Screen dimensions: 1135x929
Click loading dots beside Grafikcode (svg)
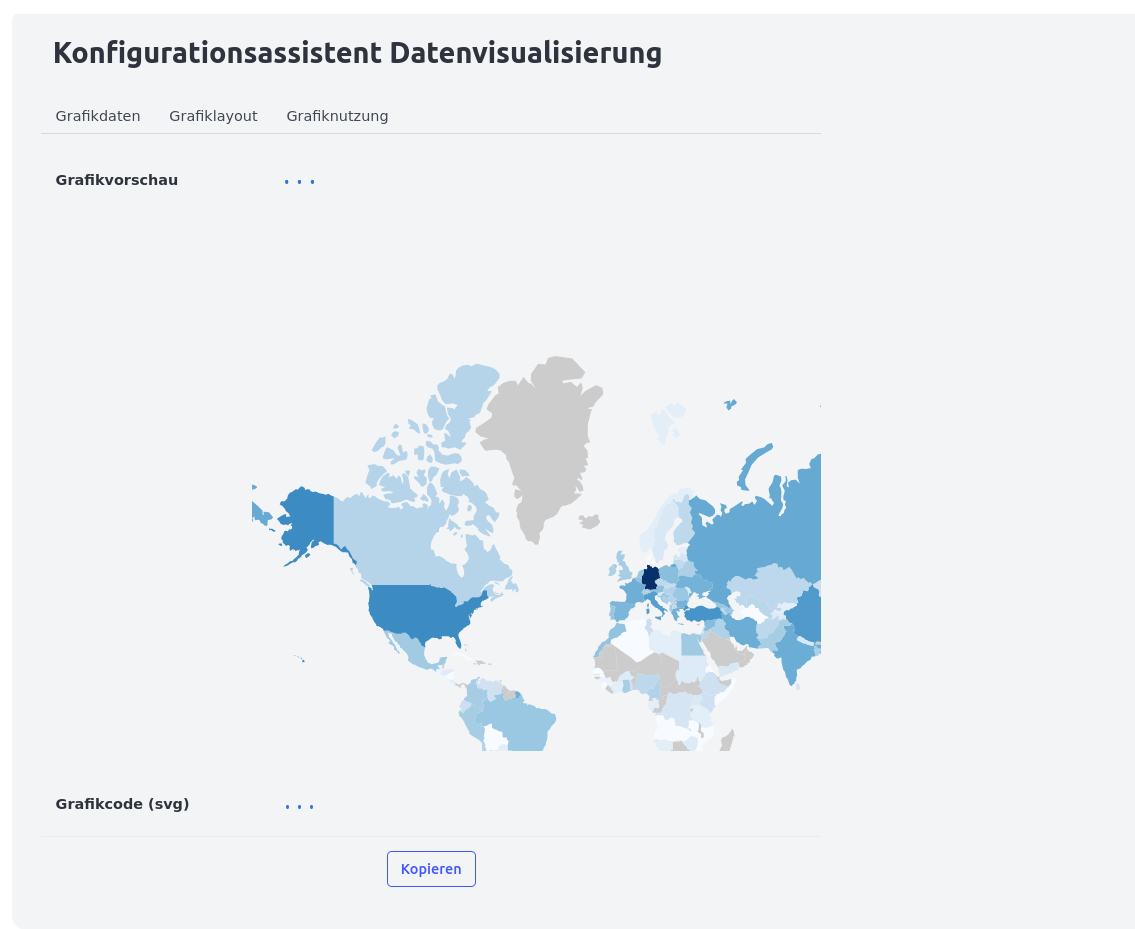pos(299,806)
